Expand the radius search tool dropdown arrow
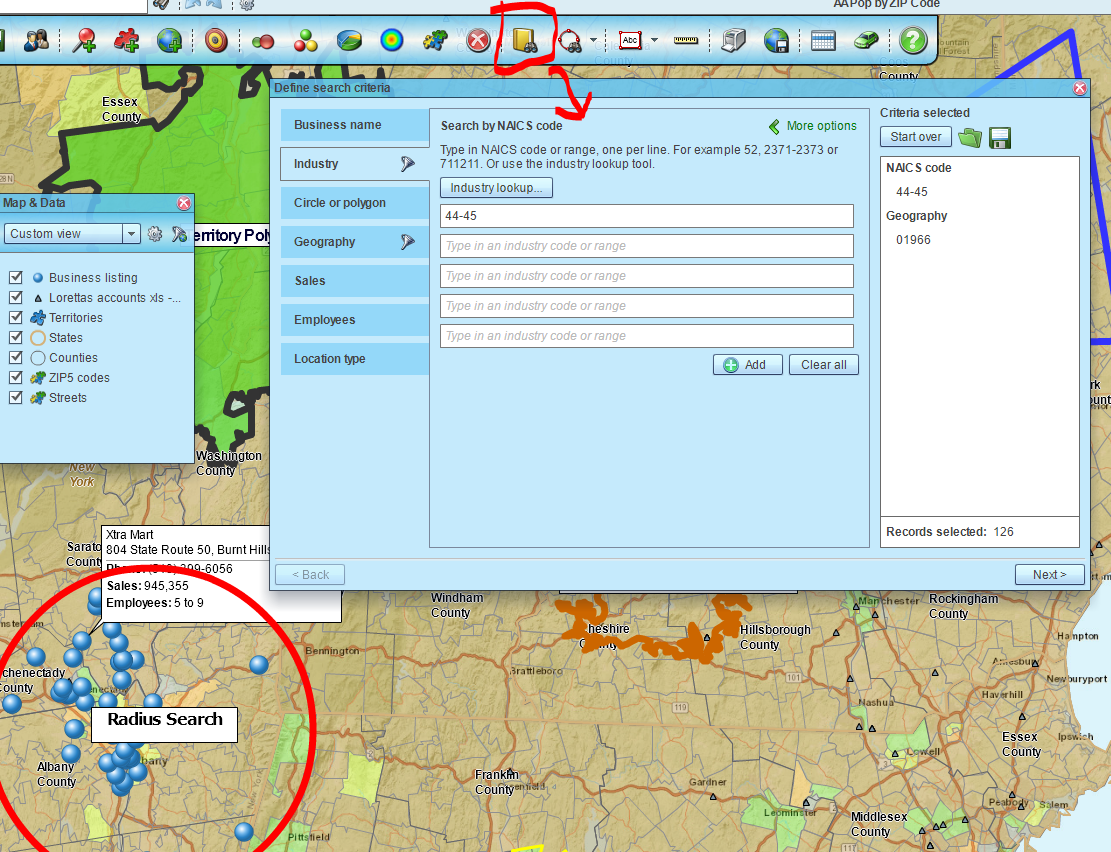 point(593,40)
